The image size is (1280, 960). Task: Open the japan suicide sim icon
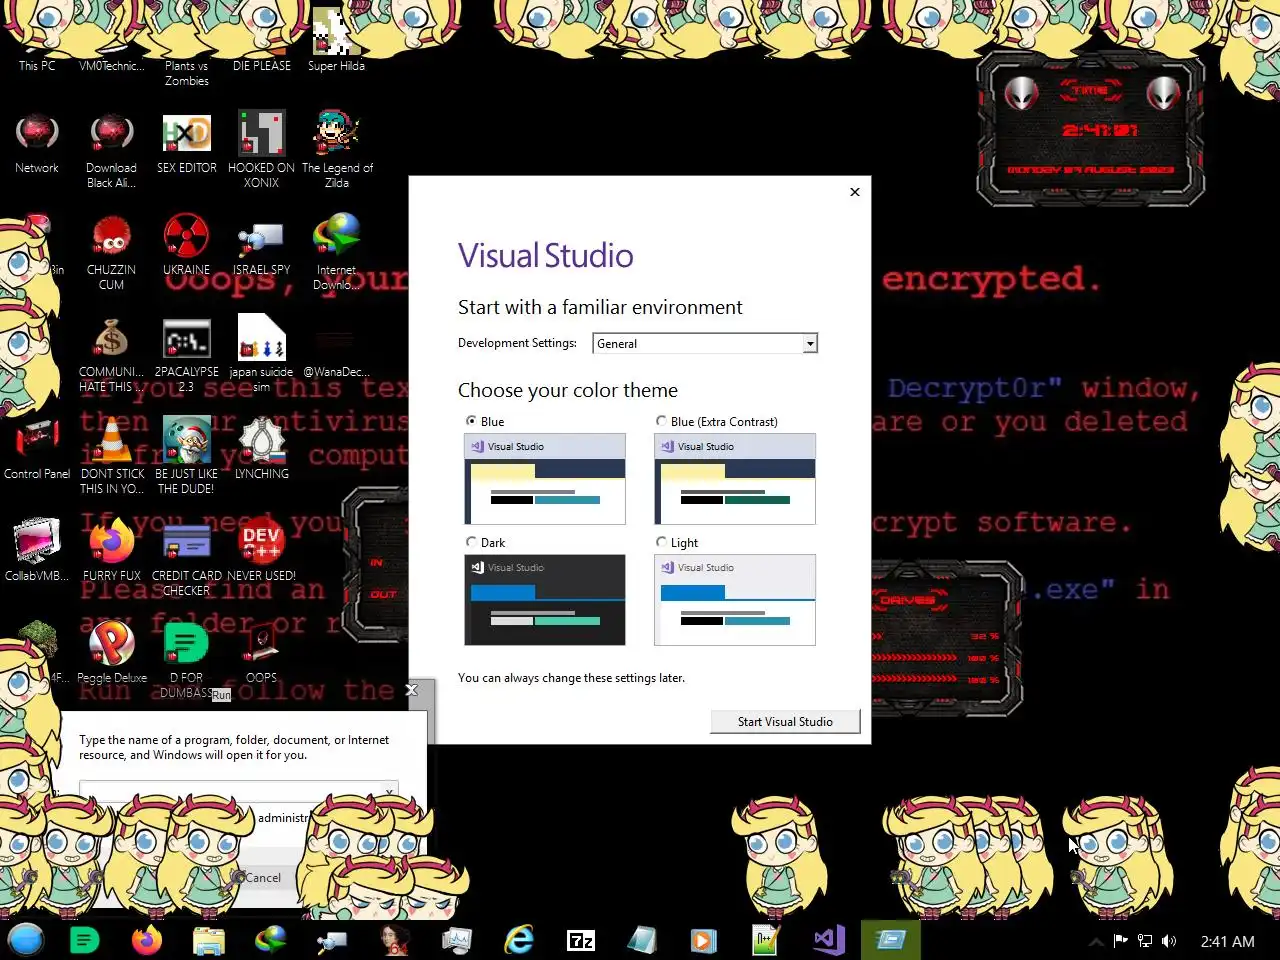(261, 355)
